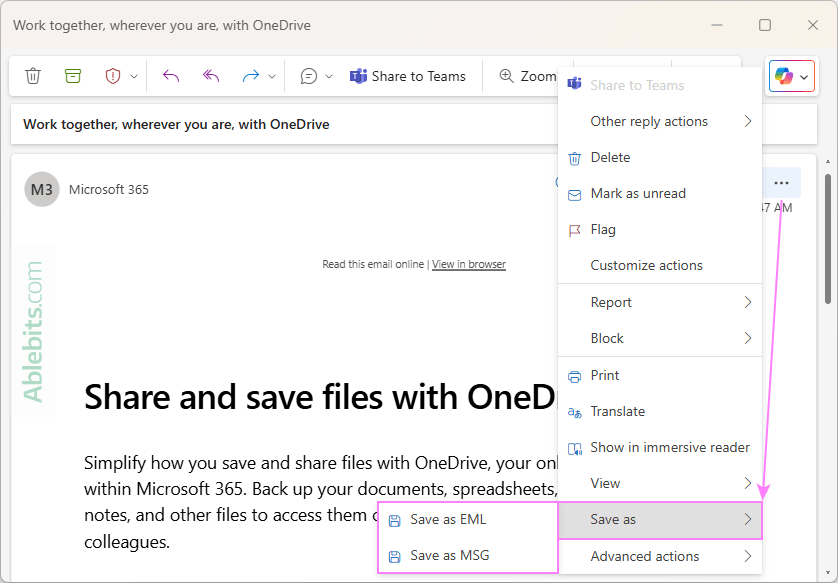Choose Save as EML
The width and height of the screenshot is (838, 583).
coord(447,519)
